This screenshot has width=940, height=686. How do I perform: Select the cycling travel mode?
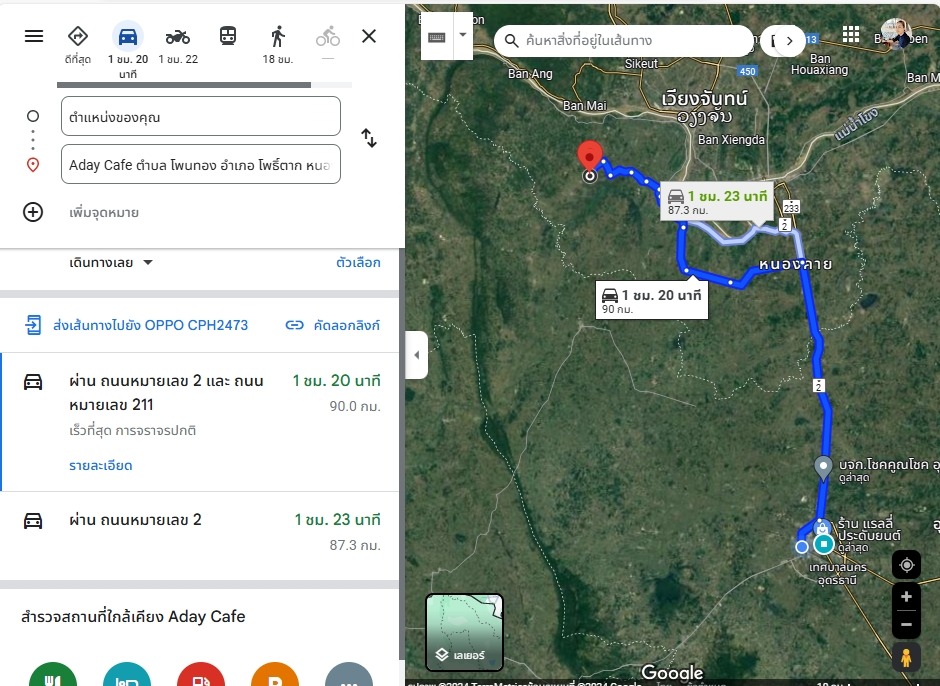tap(328, 37)
